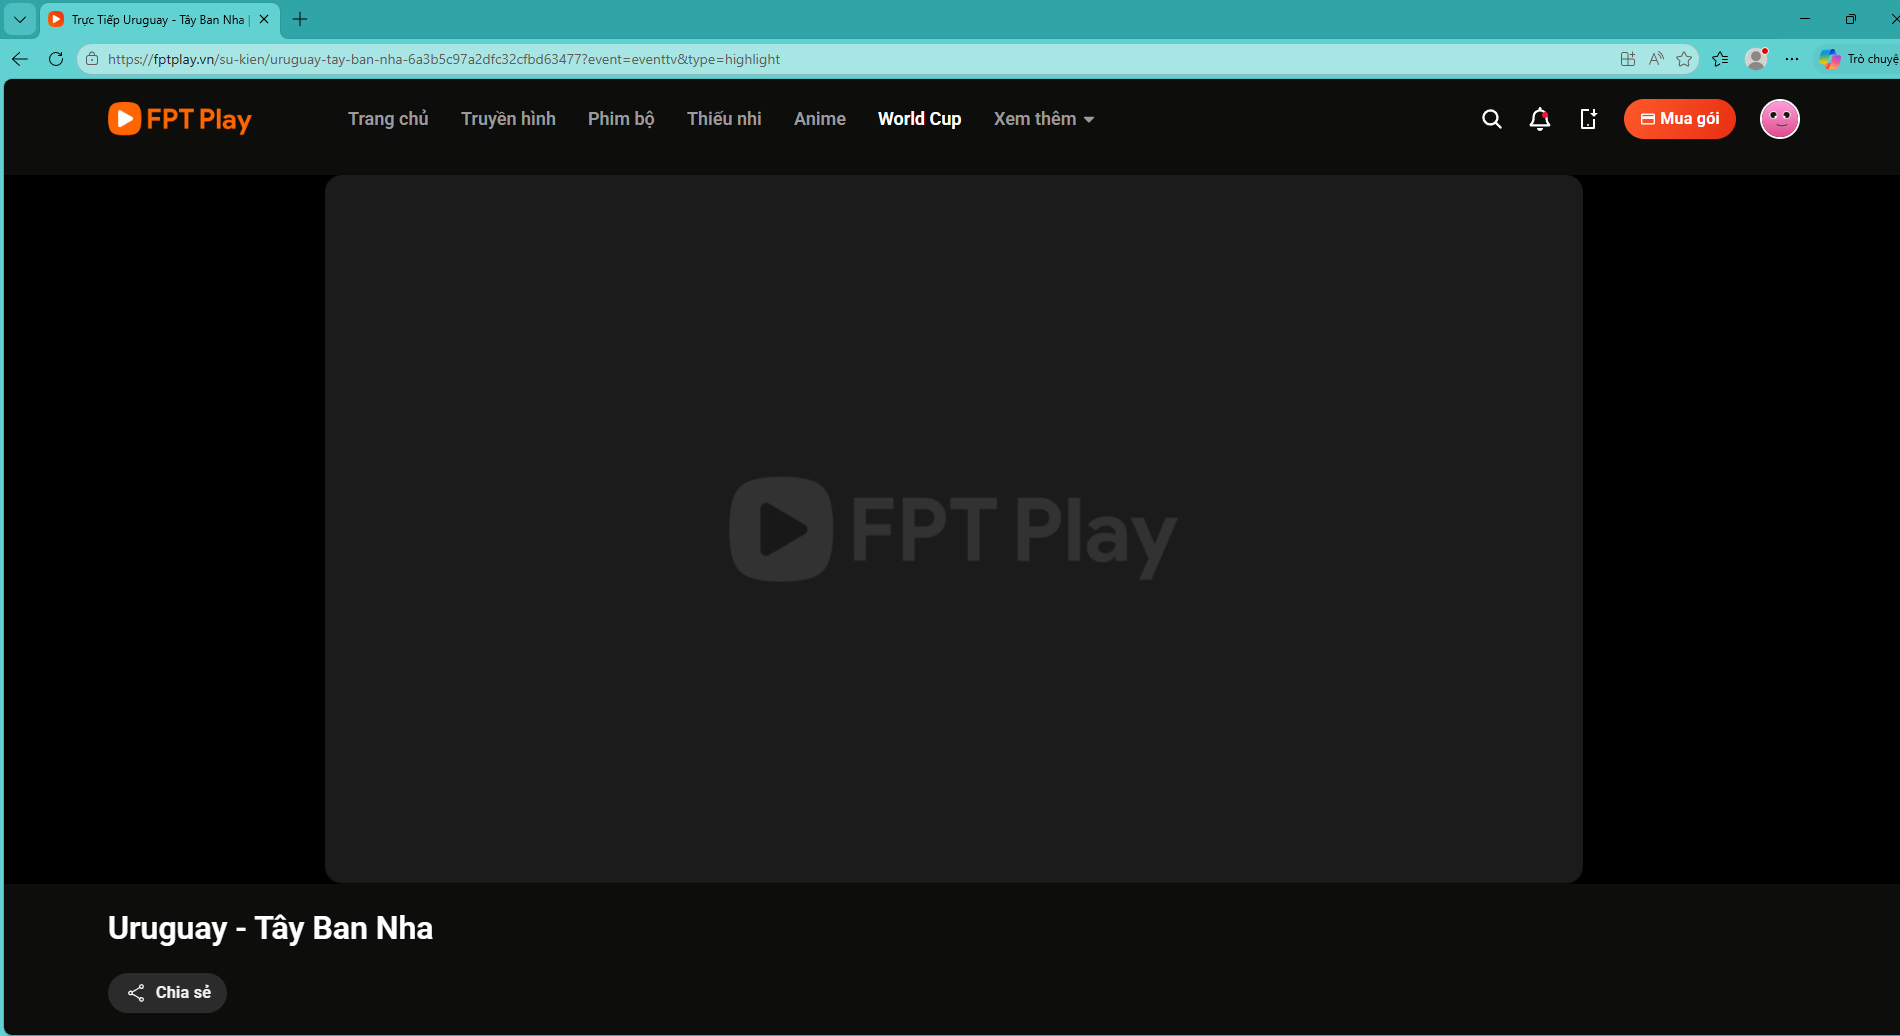
Task: Click the browser back arrow
Action: click(x=20, y=59)
